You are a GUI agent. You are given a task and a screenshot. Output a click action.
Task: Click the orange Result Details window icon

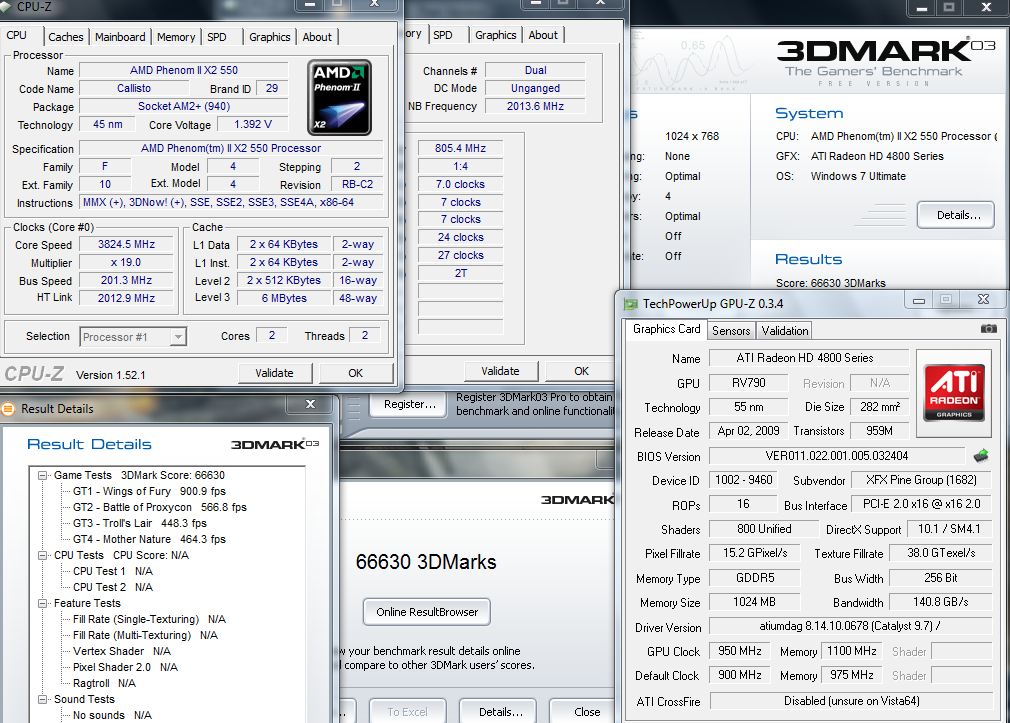8,409
